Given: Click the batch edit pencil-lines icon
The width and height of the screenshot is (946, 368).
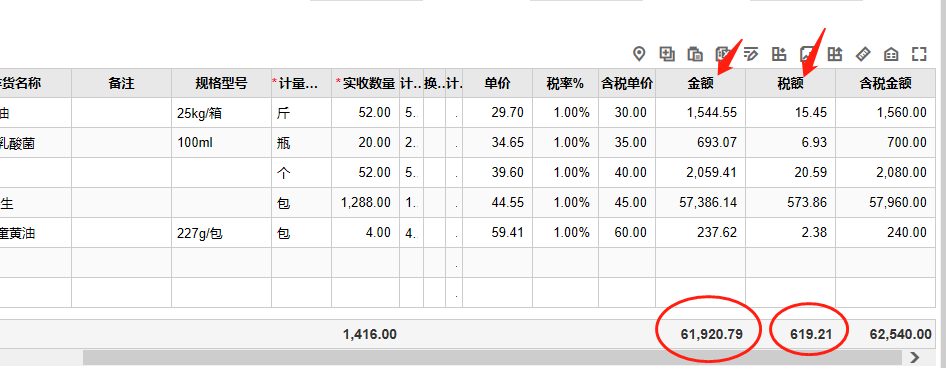Looking at the screenshot, I should coord(751,54).
